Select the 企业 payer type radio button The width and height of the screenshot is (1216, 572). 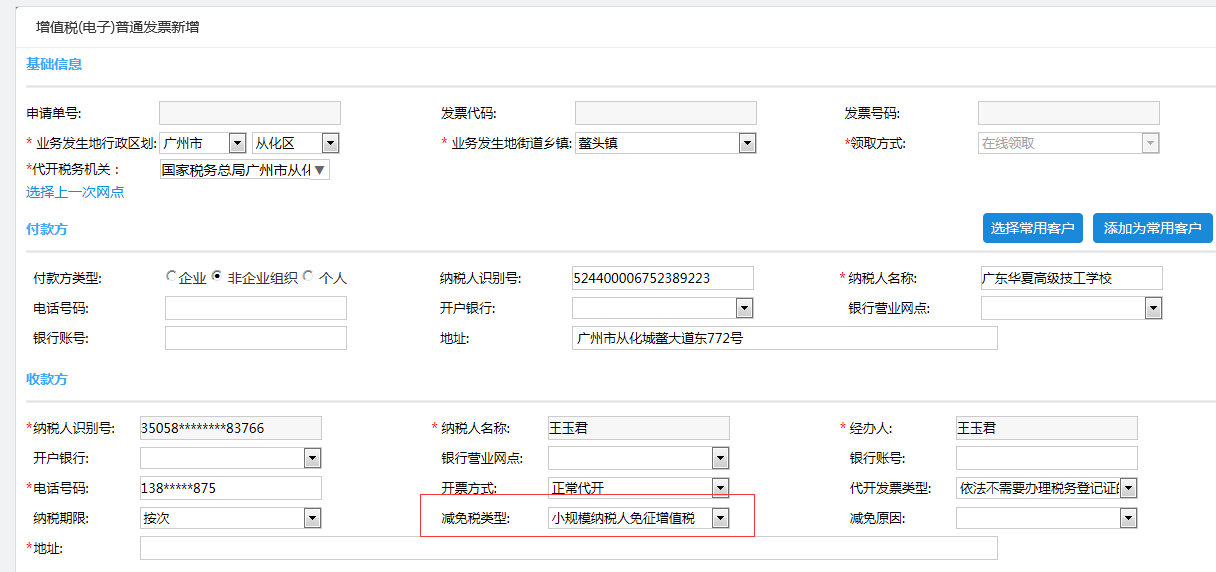171,277
